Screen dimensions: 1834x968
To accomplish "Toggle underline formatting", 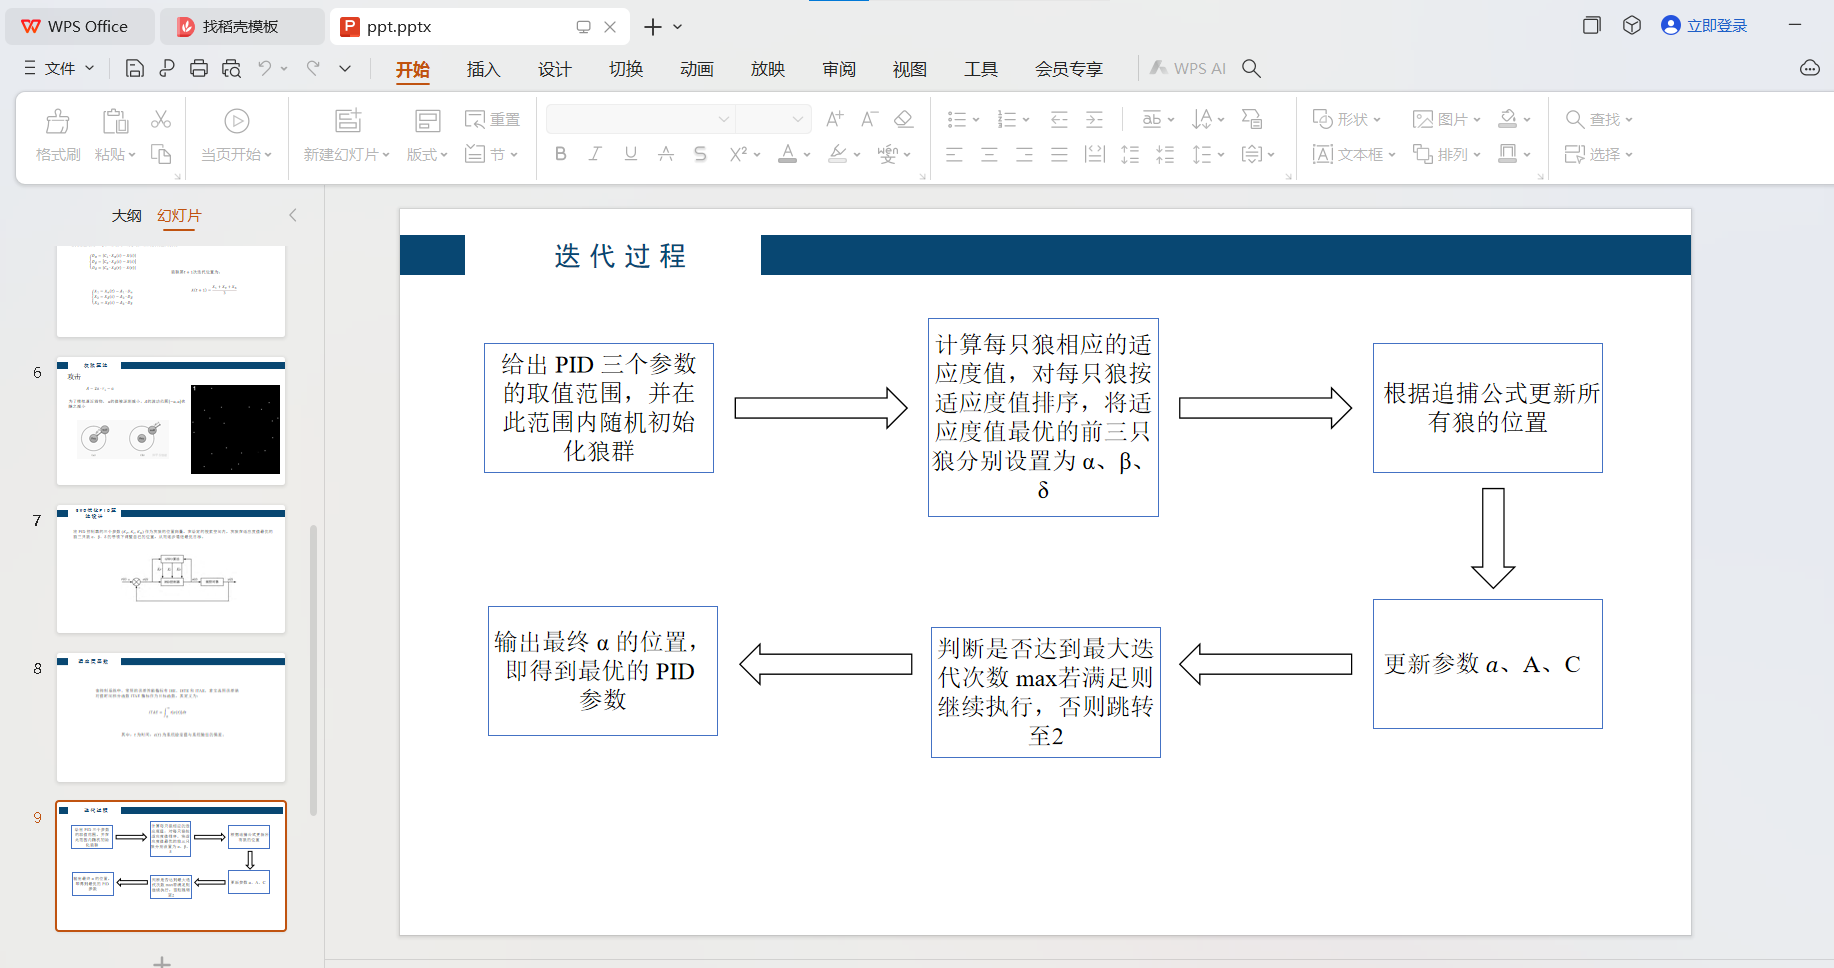I will click(x=630, y=154).
